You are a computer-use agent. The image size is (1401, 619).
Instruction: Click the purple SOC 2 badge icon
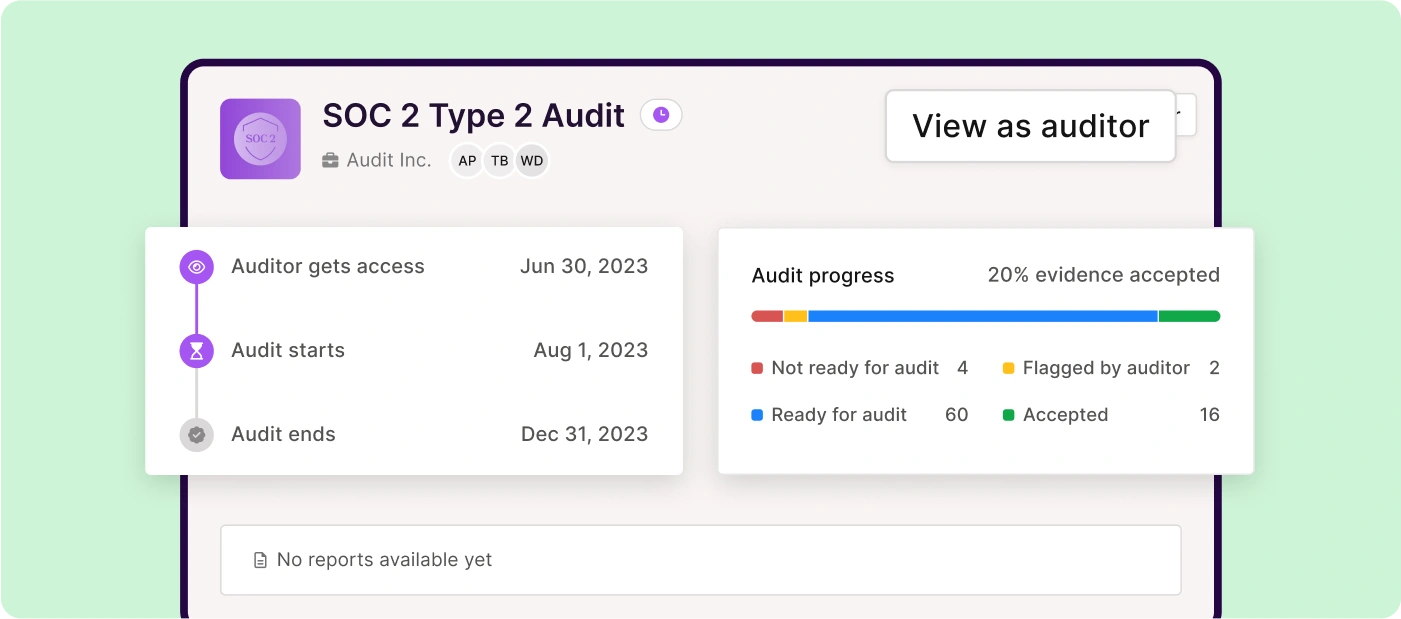(x=260, y=139)
